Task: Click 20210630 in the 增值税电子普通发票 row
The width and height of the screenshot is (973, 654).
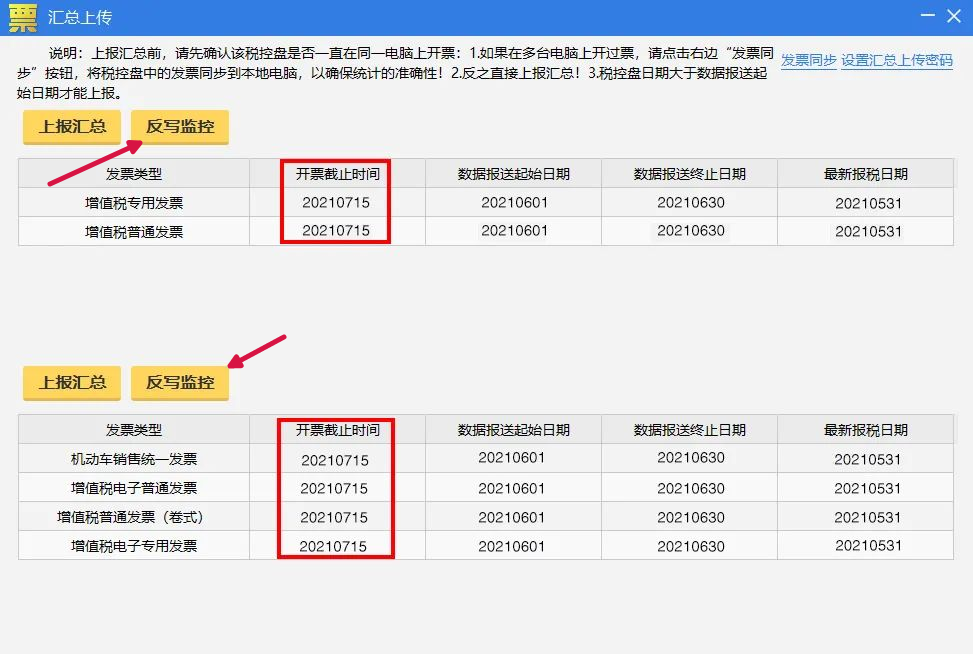Action: [691, 488]
